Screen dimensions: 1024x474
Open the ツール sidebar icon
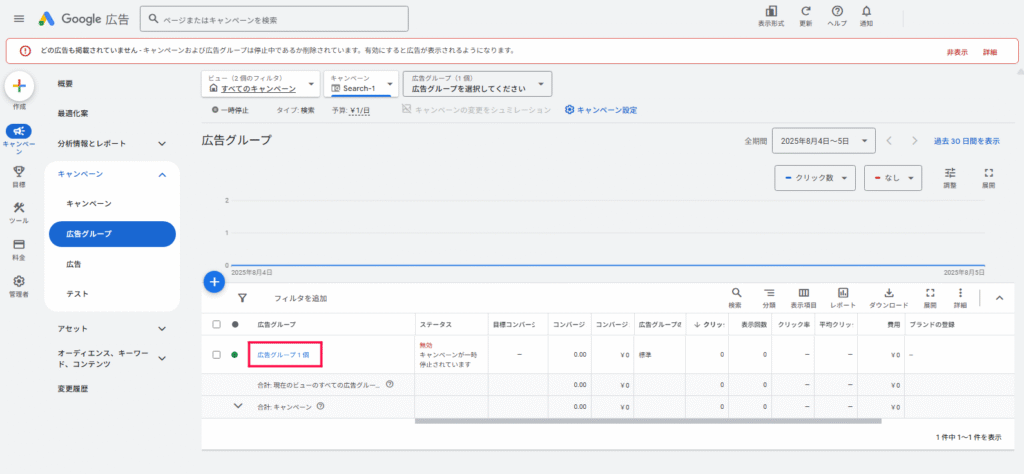click(x=19, y=208)
